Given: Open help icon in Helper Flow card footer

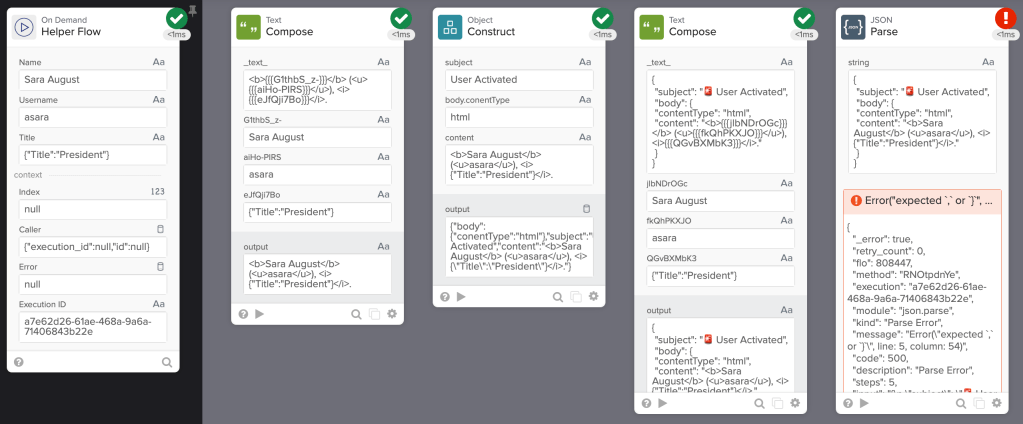Looking at the screenshot, I should pyautogui.click(x=19, y=362).
